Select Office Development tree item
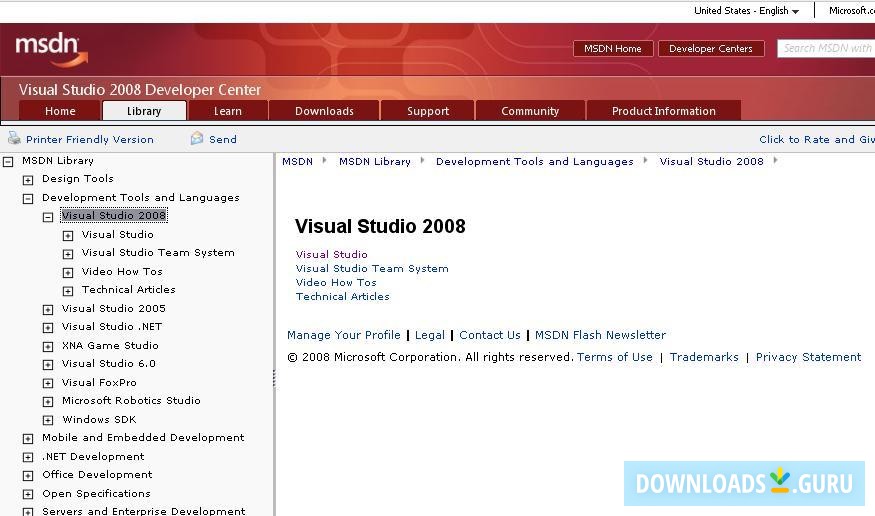Viewport: 875px width, 516px height. [x=97, y=474]
